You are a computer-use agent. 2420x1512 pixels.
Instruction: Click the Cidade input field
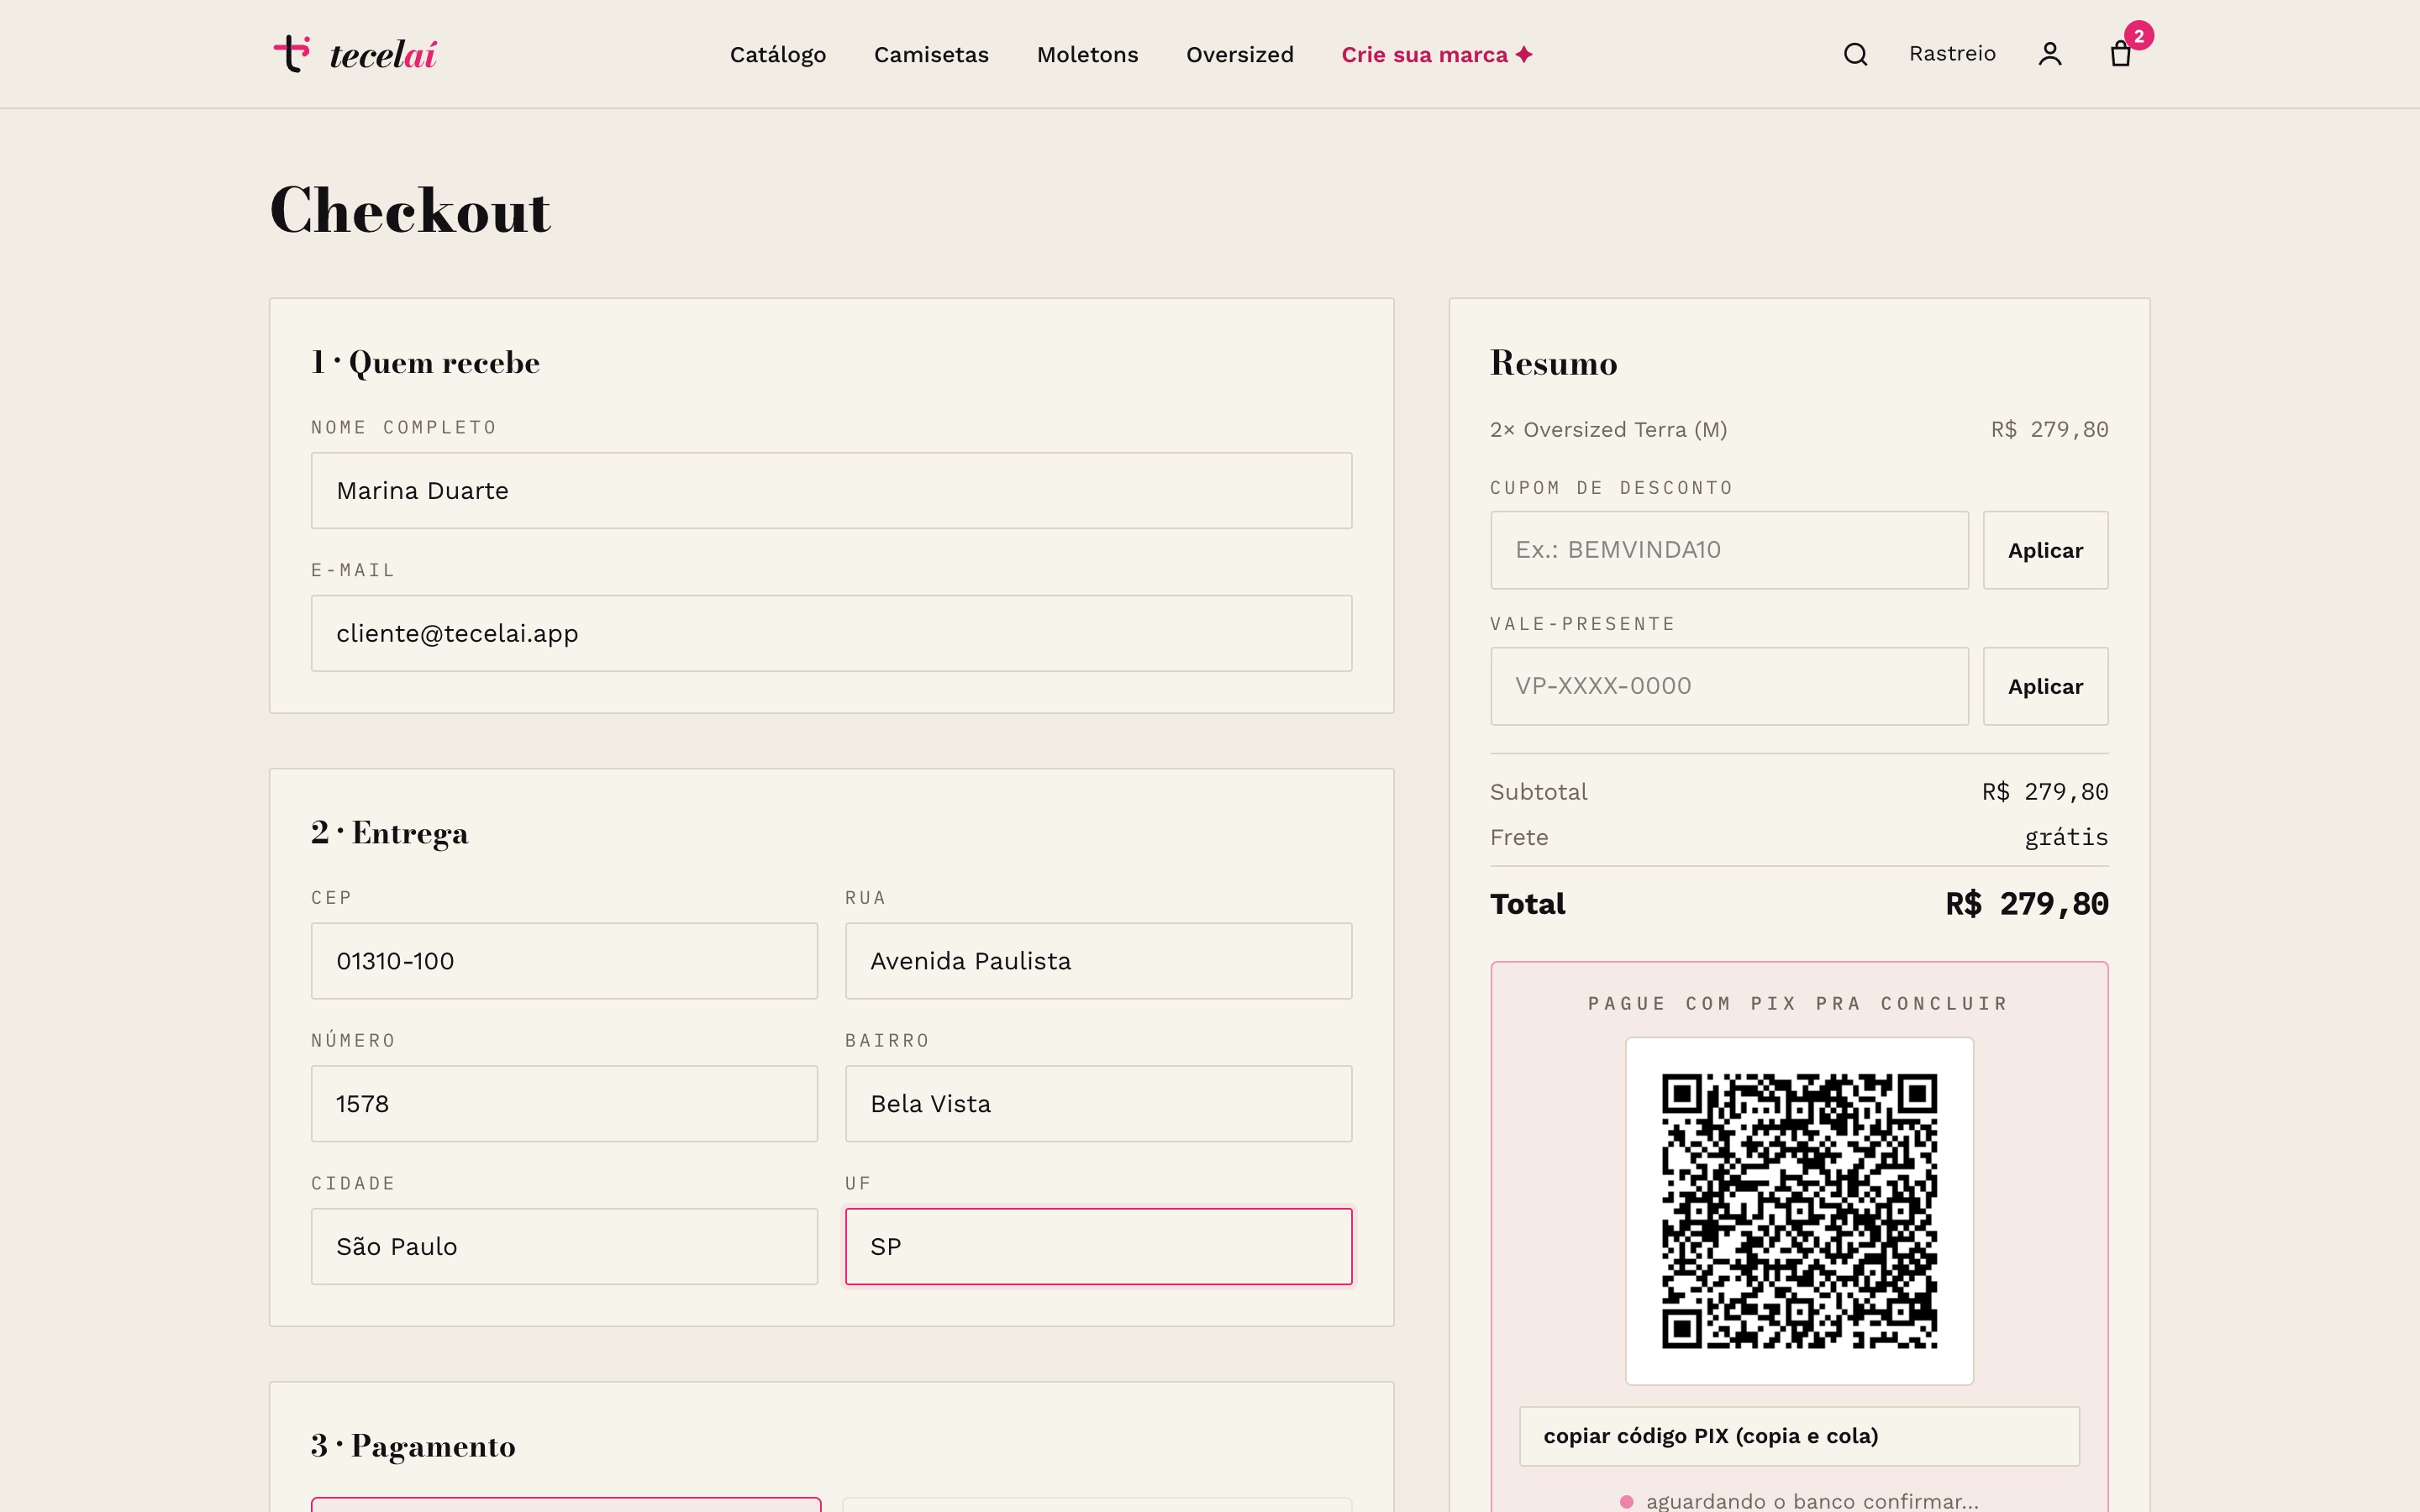point(564,1247)
